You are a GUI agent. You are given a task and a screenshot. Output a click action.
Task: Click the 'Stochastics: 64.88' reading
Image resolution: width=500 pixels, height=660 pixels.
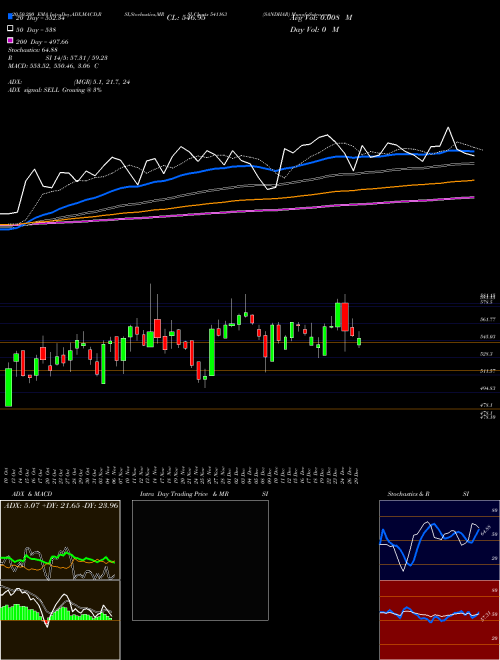point(33,50)
